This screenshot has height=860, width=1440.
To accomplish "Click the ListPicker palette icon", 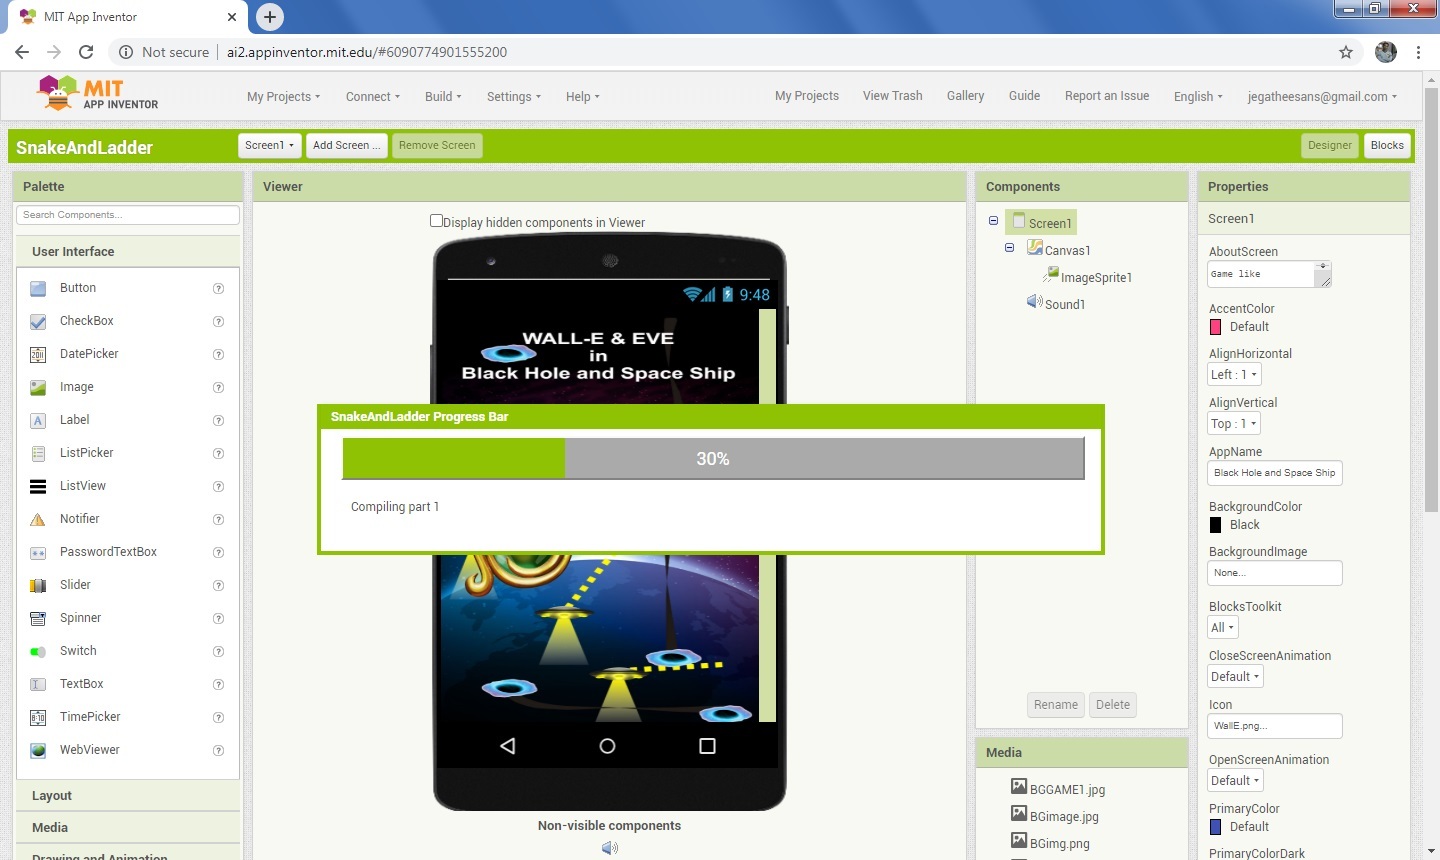I will 38,454.
